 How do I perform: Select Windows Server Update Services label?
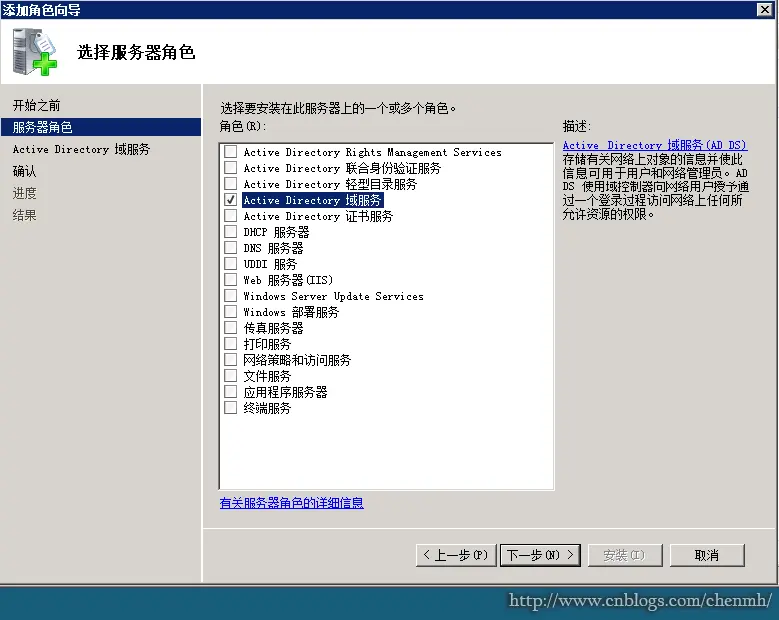coord(333,296)
